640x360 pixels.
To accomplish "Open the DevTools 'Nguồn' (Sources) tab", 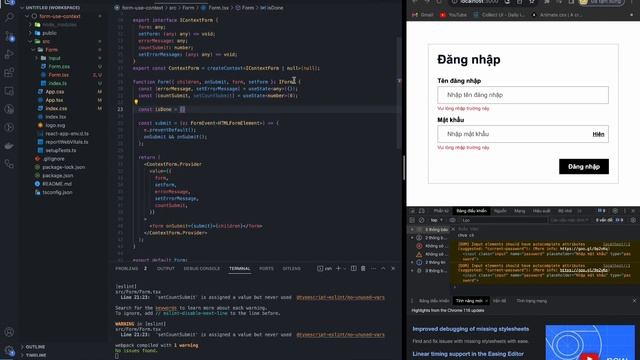I will click(x=500, y=211).
